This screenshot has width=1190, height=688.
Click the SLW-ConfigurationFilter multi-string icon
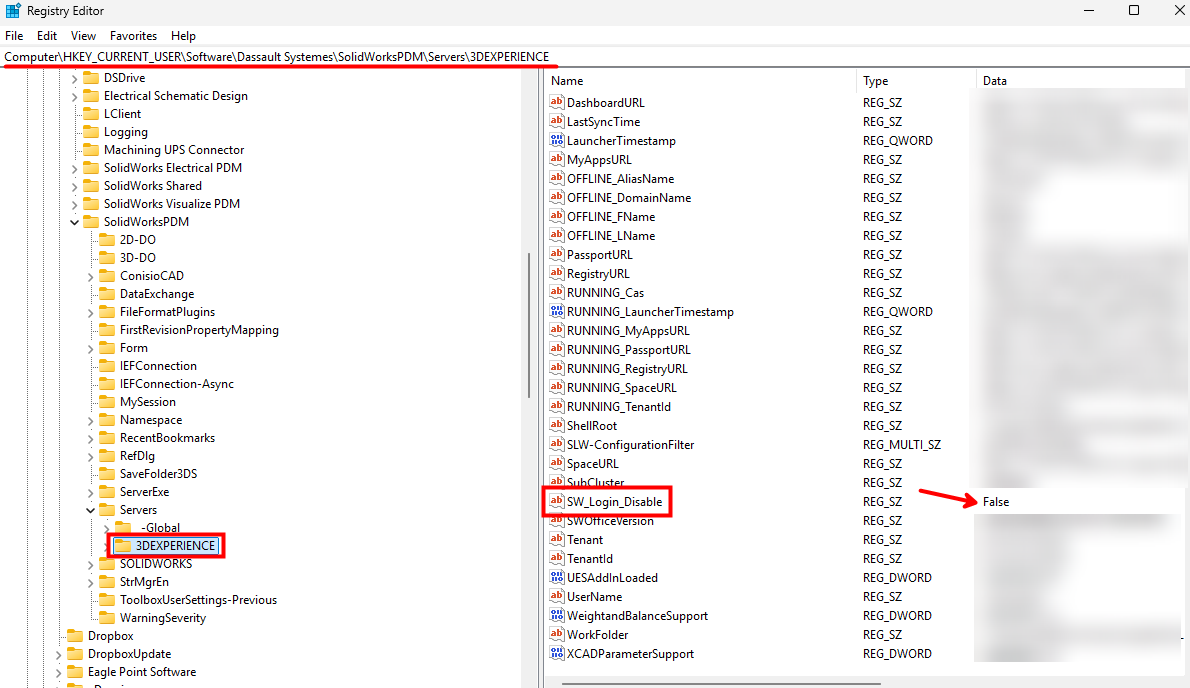point(557,444)
